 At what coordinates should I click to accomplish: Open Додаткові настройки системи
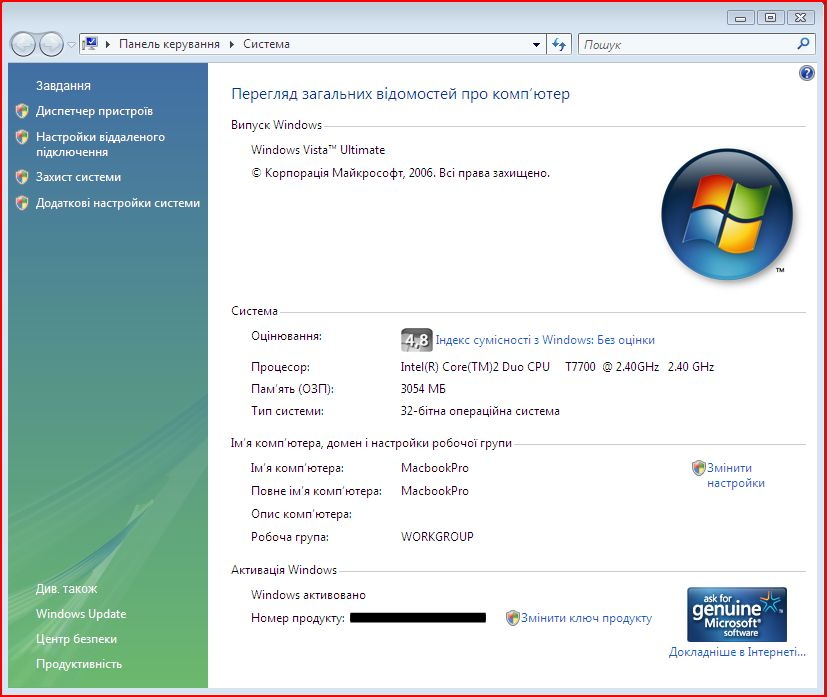click(x=118, y=203)
